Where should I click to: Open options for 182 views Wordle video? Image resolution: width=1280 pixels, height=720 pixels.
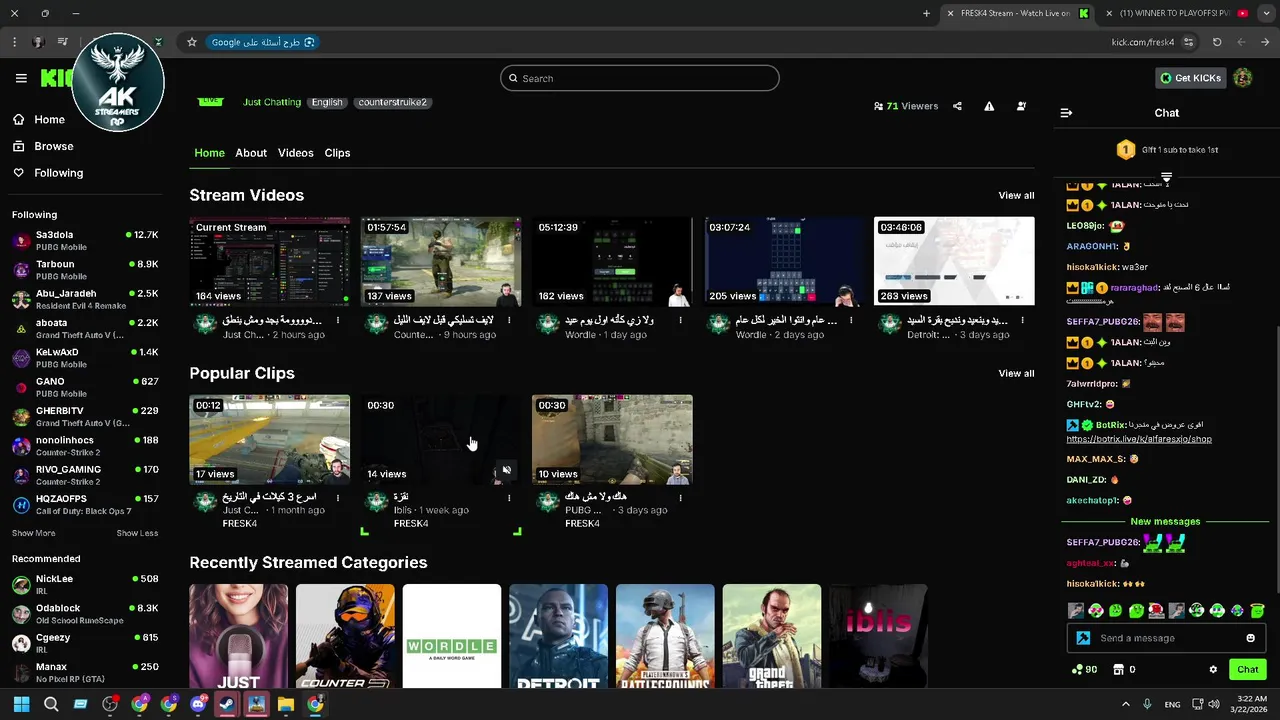[680, 320]
